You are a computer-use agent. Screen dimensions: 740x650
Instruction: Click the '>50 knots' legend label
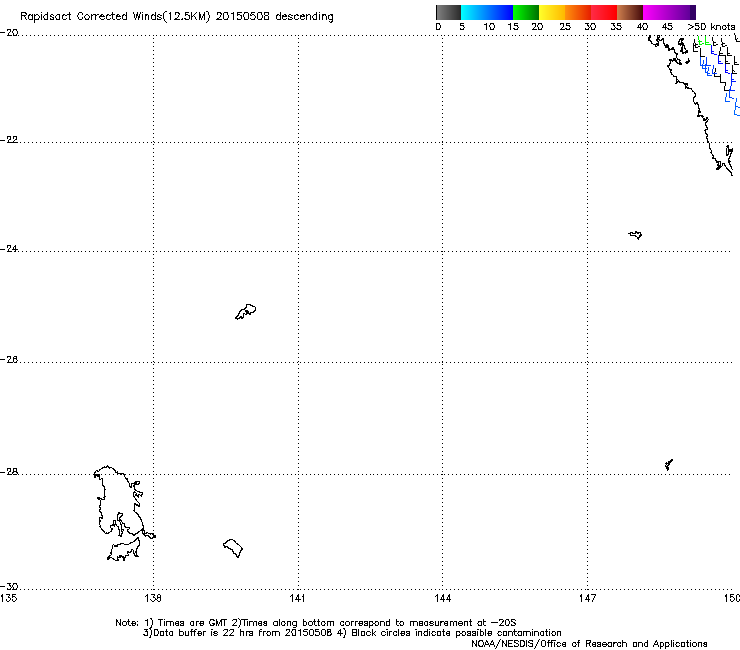(x=711, y=27)
